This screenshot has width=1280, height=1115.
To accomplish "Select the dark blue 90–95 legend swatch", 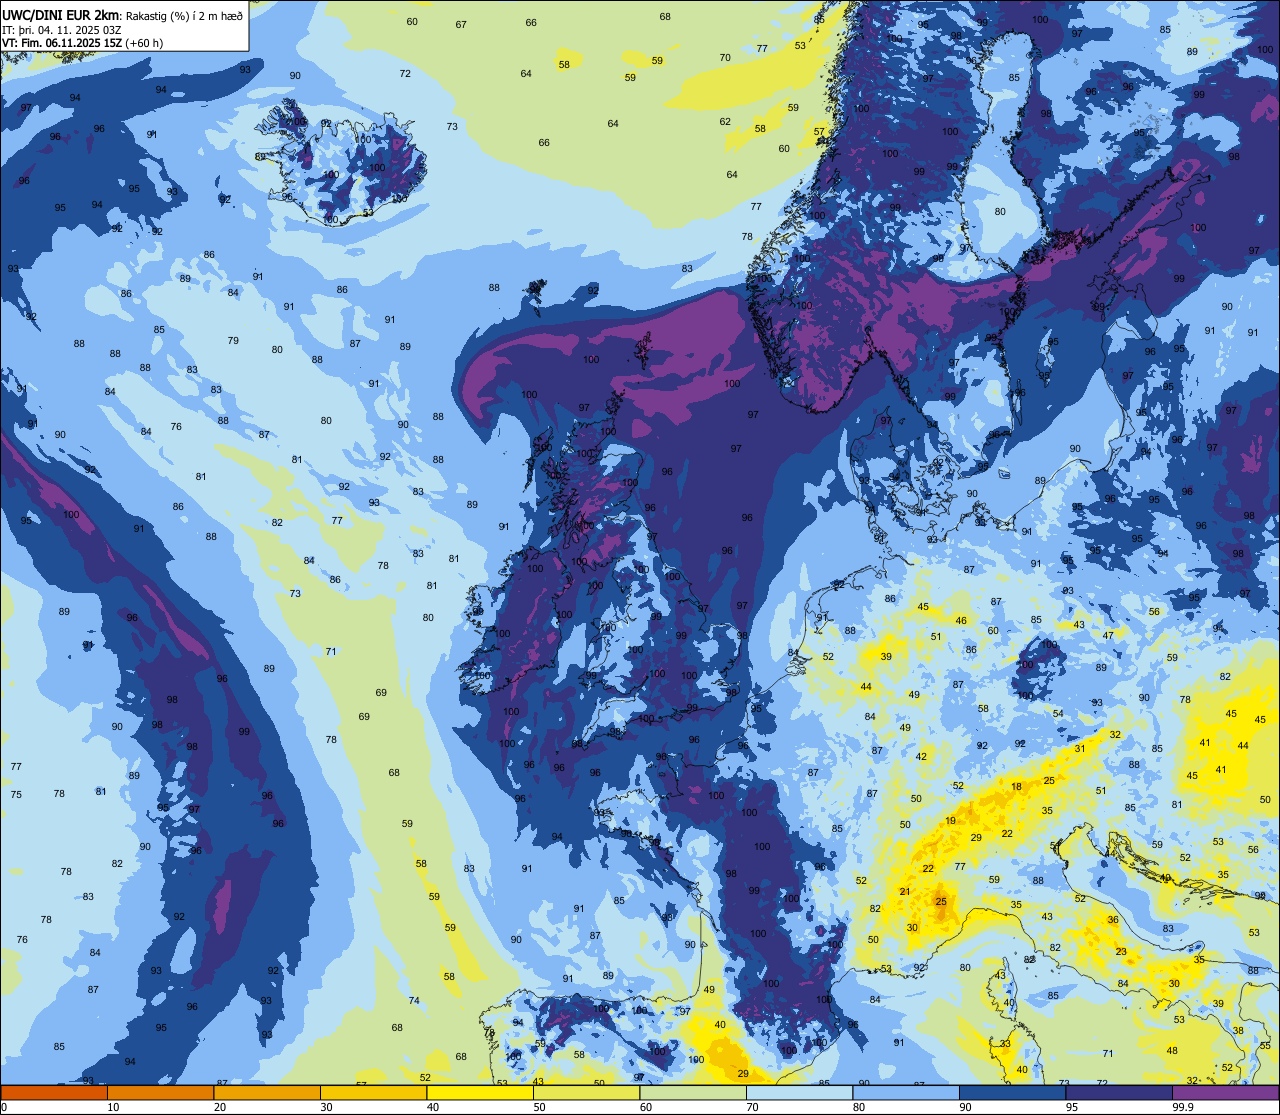I will coord(1012,1092).
